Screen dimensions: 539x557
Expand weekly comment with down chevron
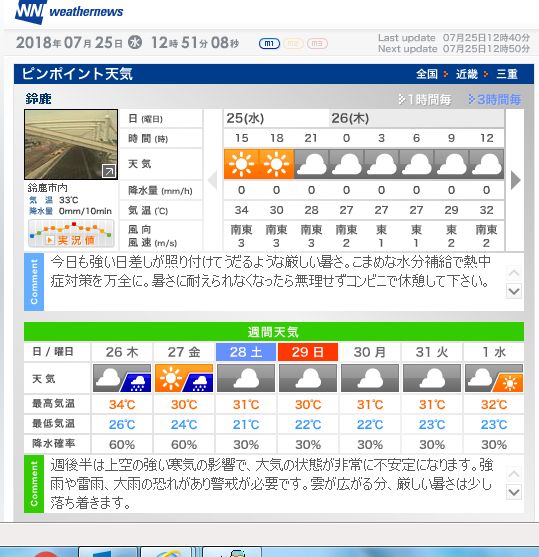pyautogui.click(x=514, y=492)
